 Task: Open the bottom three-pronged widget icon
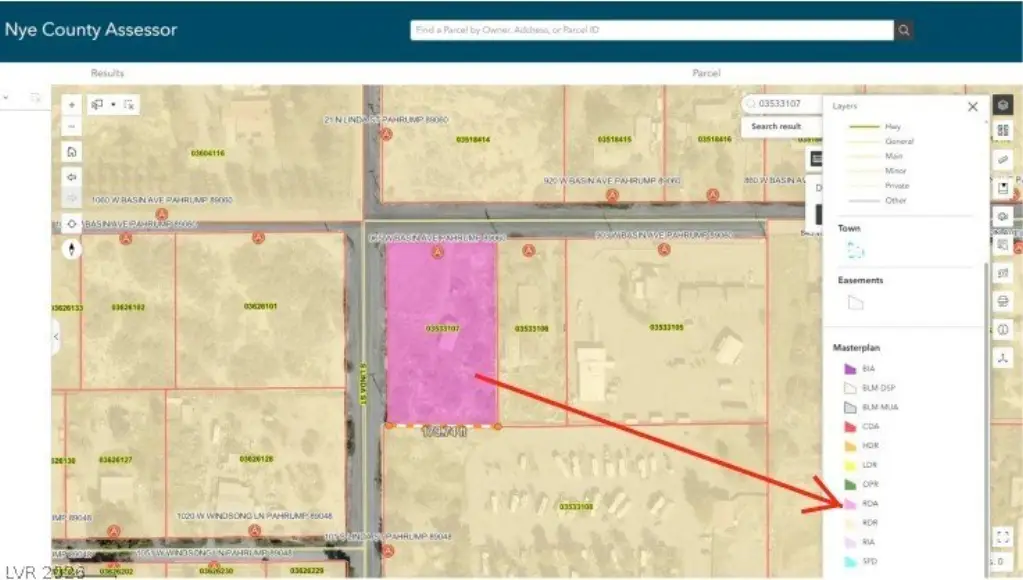[1003, 358]
